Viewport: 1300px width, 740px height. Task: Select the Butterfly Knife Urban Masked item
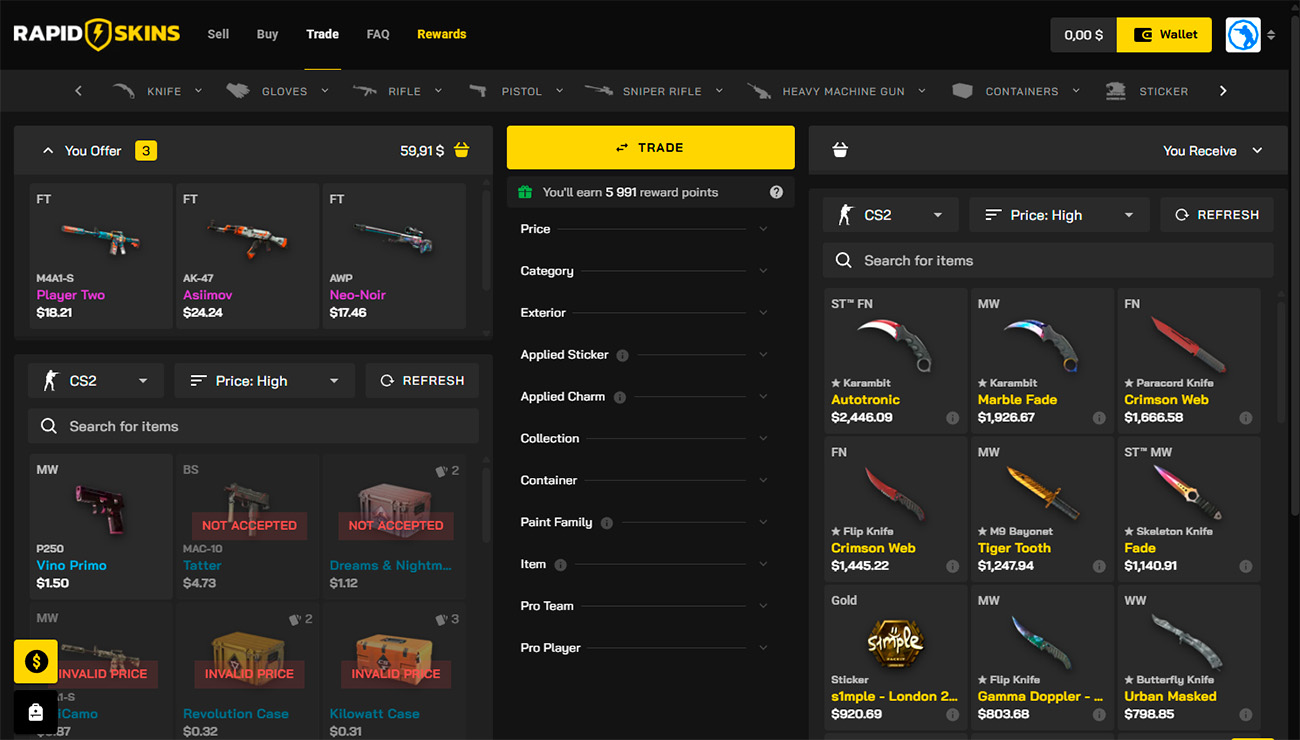coord(1189,657)
